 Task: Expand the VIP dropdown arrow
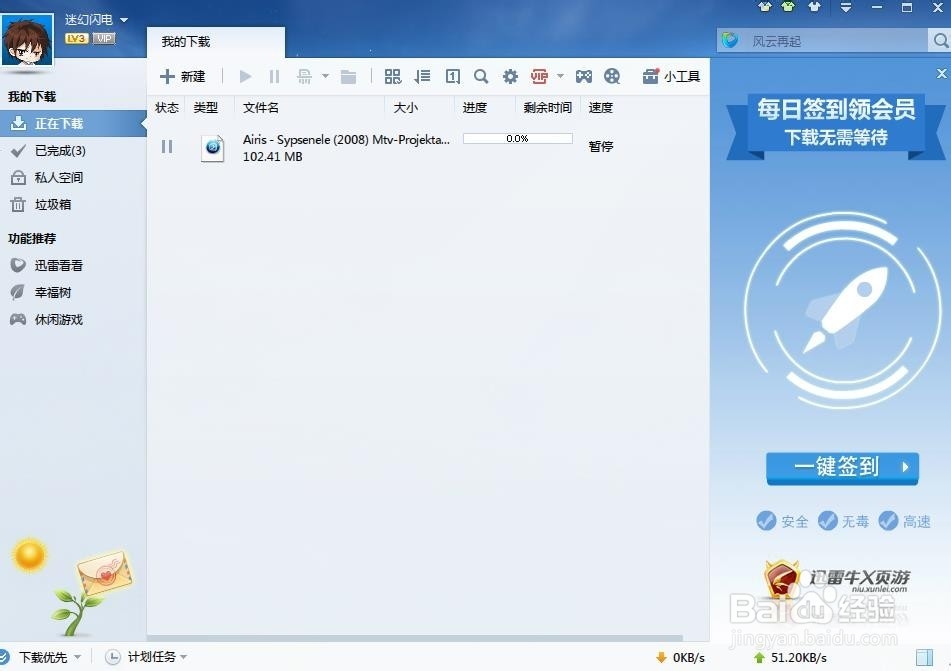558,76
